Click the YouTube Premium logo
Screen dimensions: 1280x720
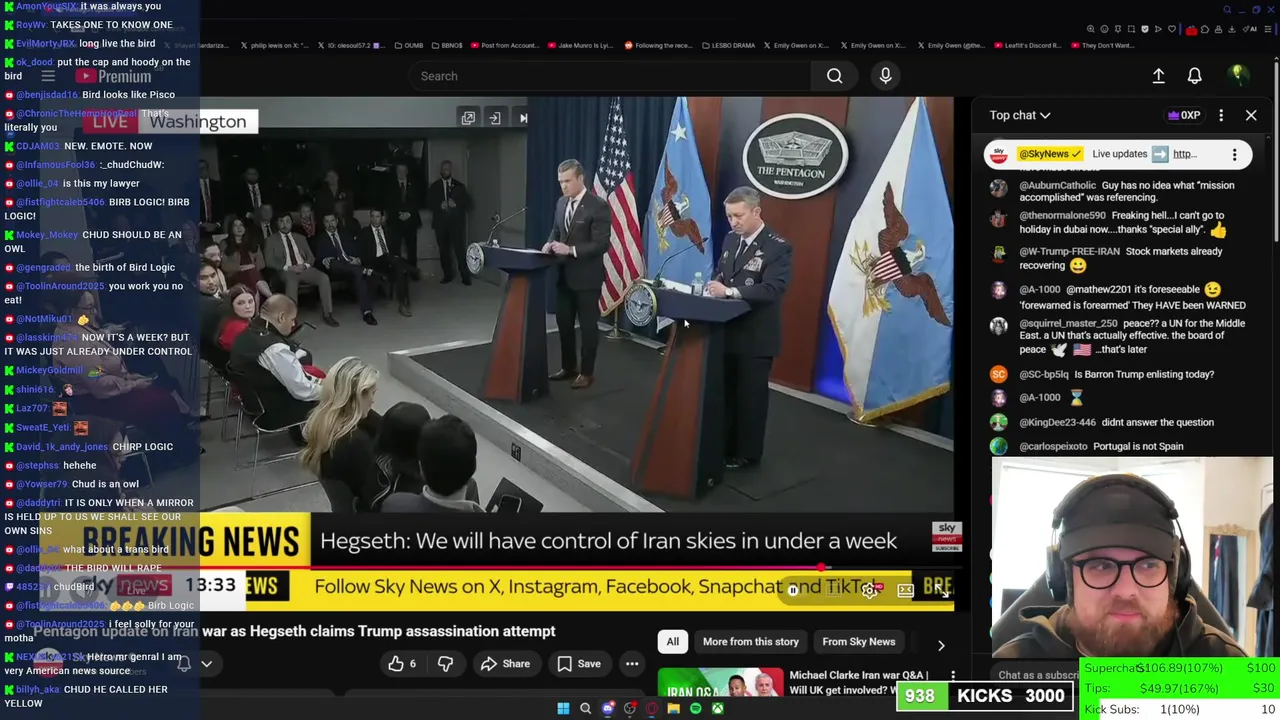point(113,76)
